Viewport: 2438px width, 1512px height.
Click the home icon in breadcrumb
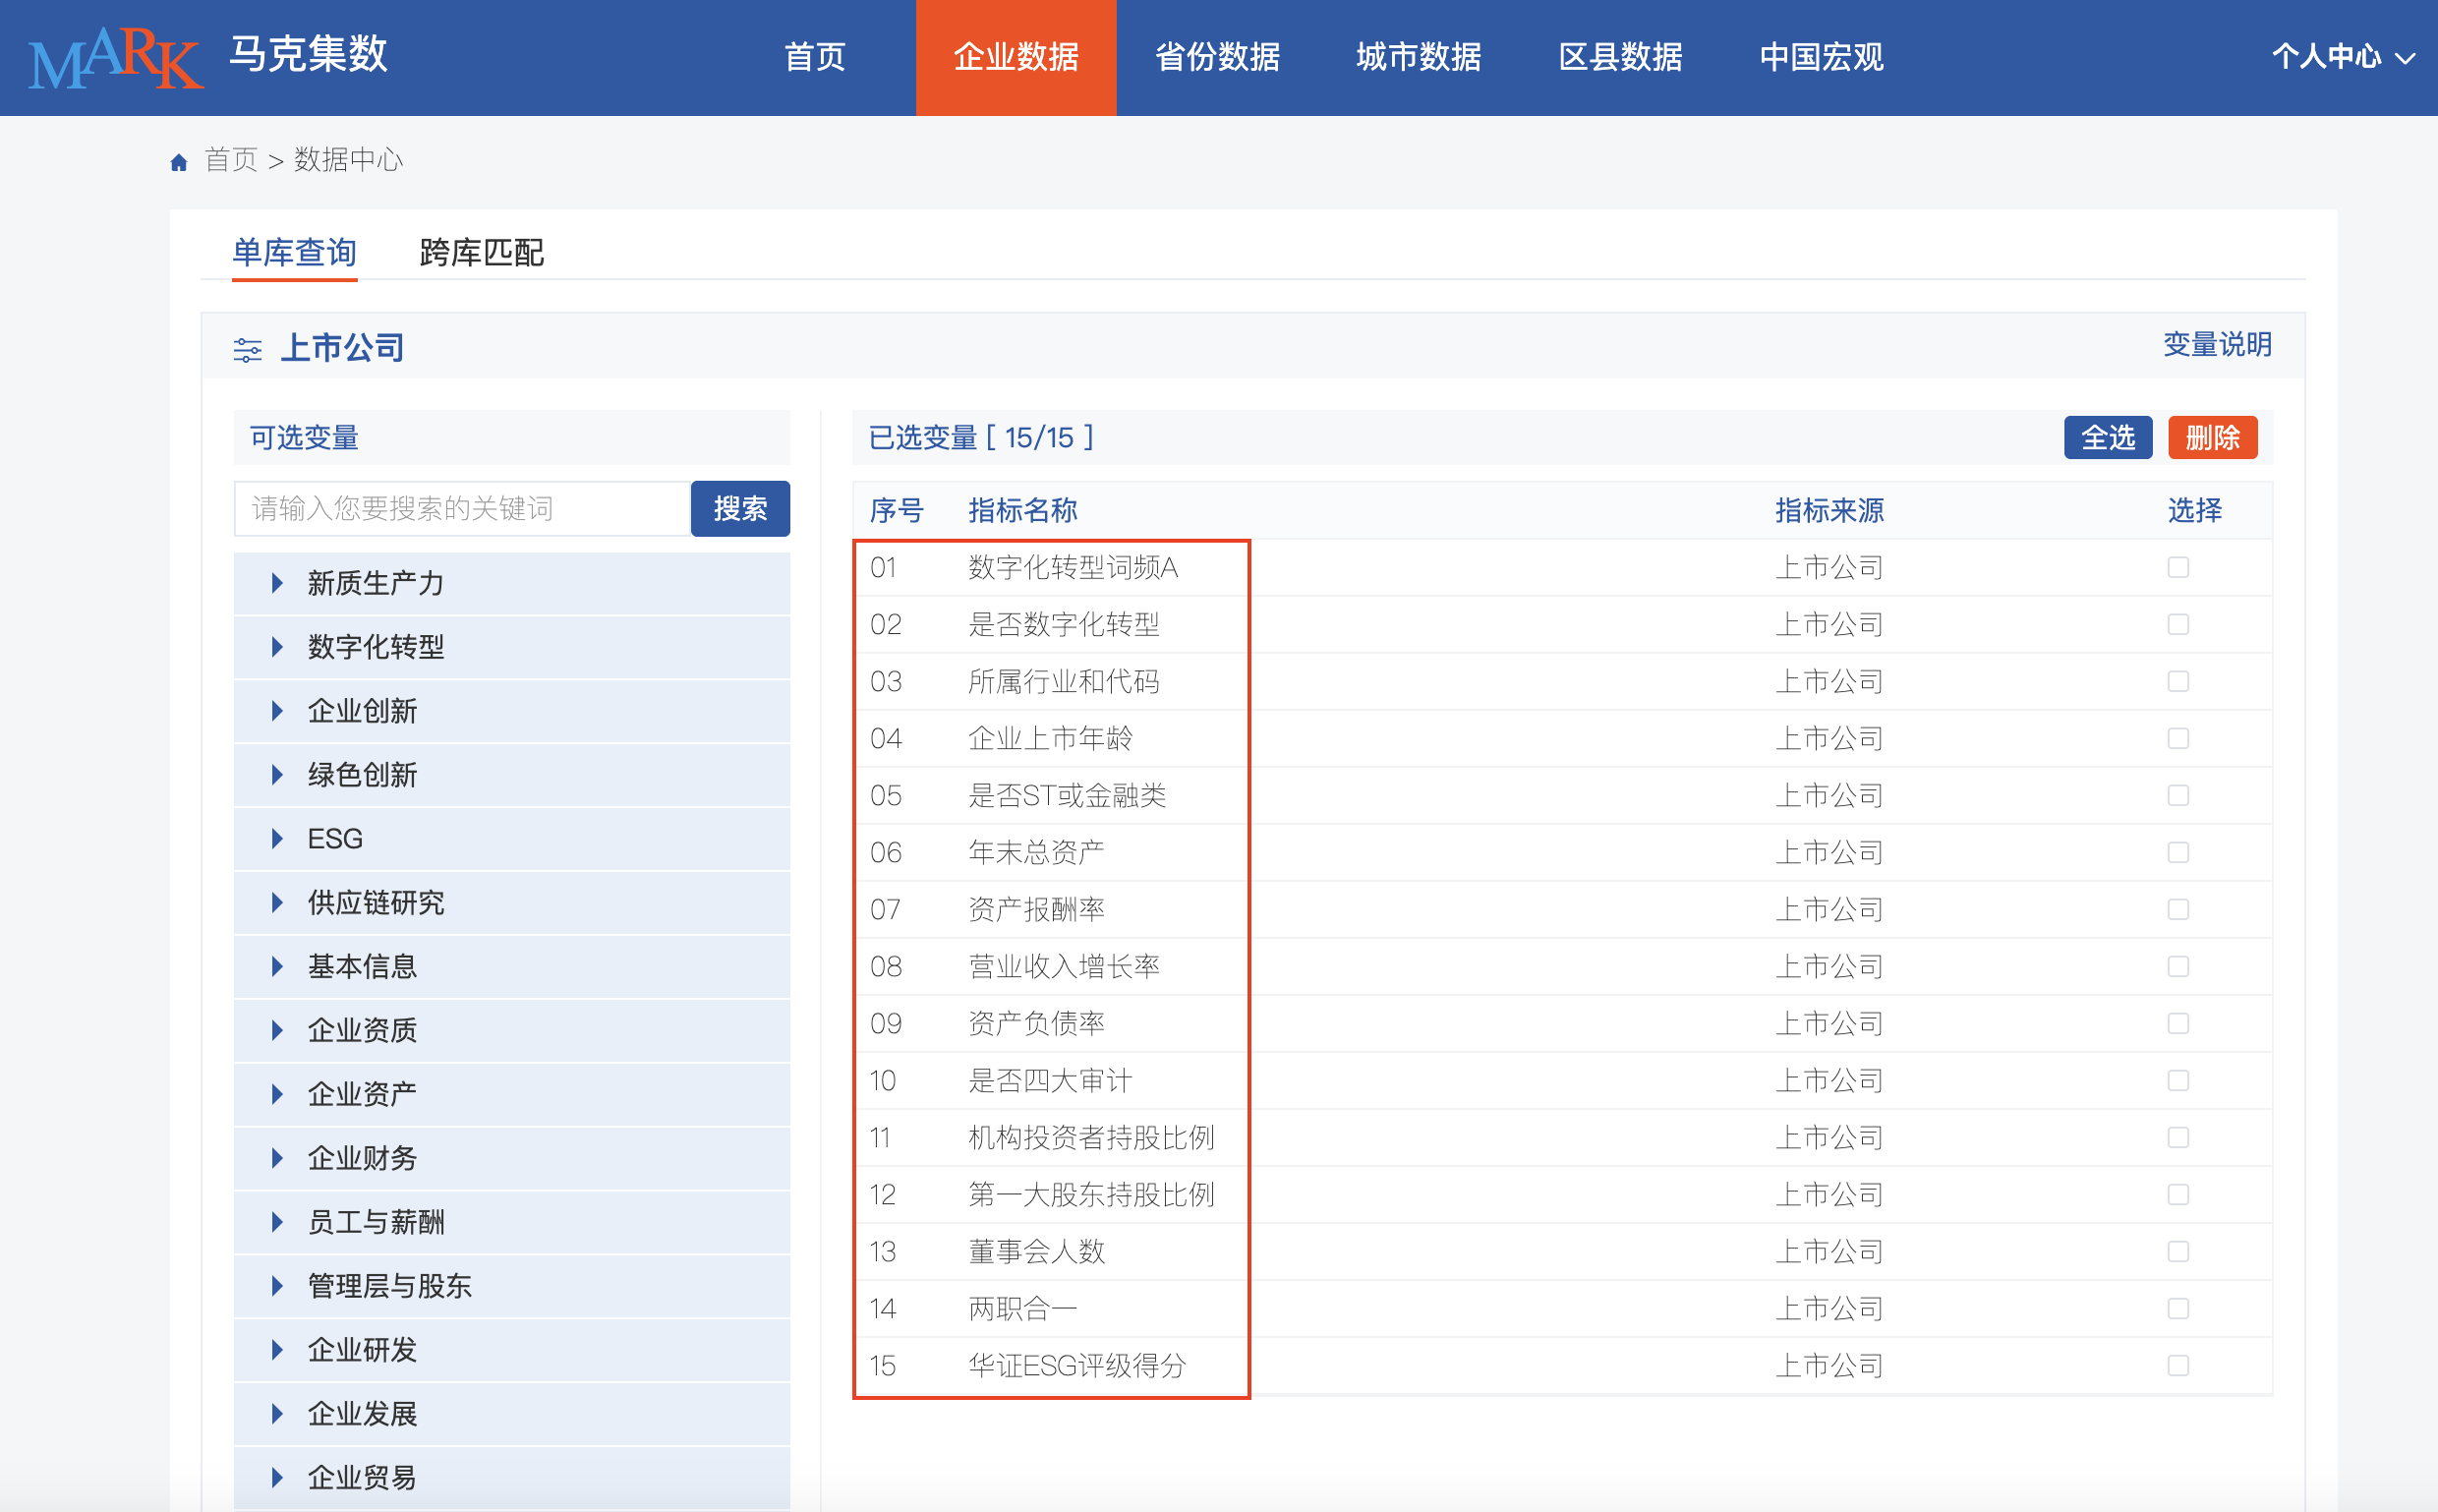(x=179, y=162)
